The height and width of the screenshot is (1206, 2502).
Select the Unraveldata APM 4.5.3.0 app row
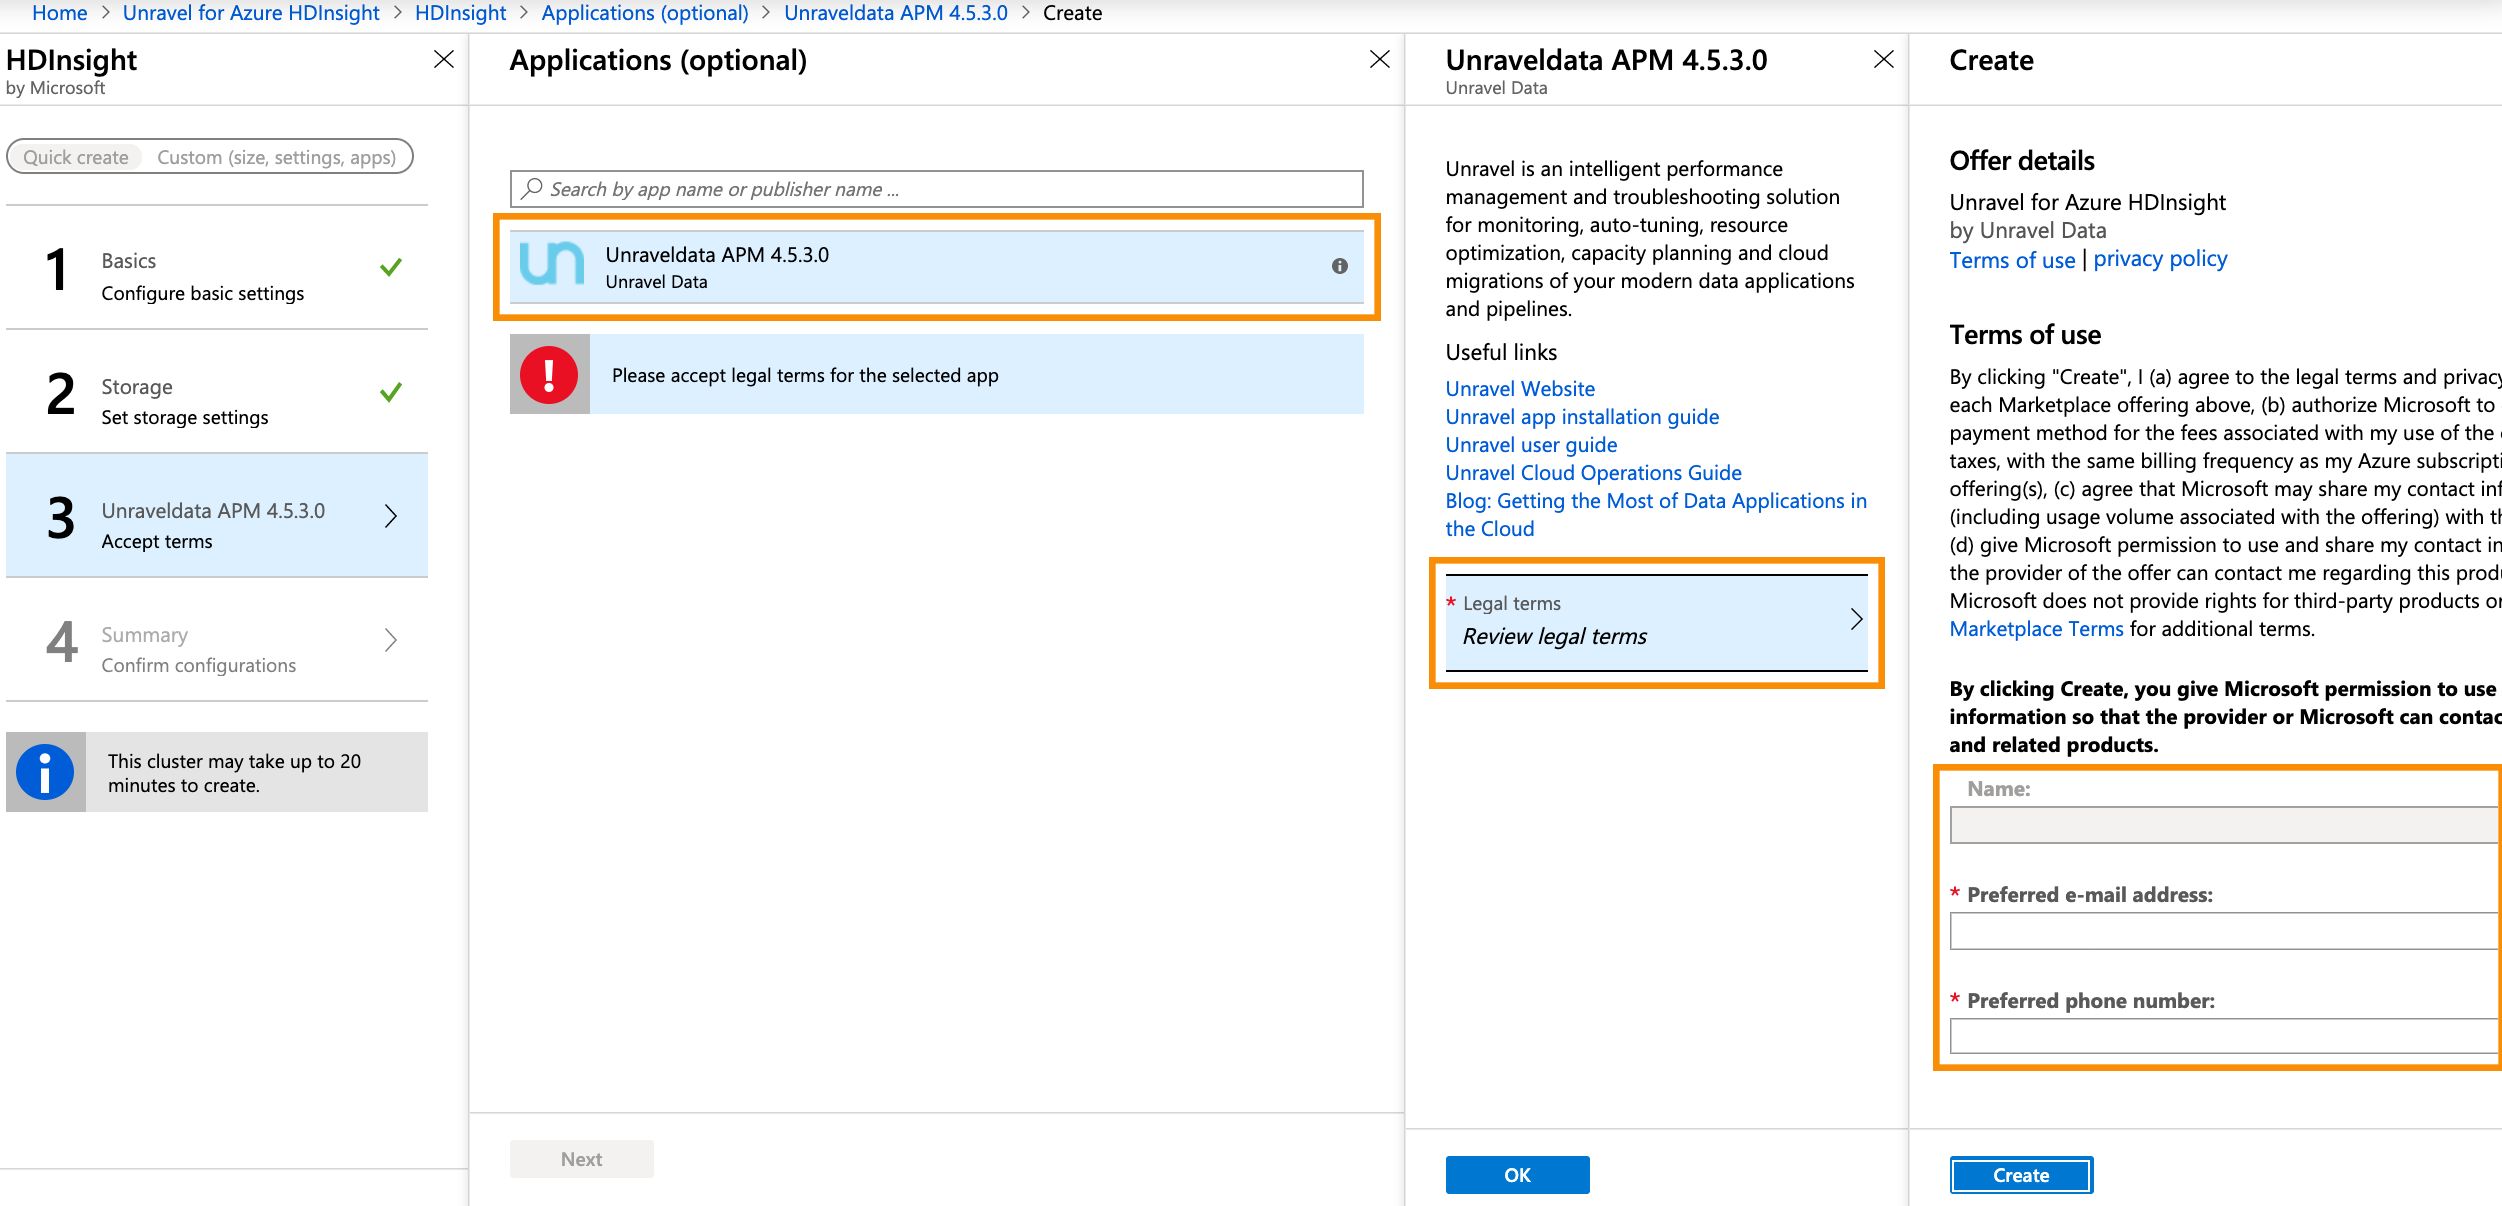(937, 267)
